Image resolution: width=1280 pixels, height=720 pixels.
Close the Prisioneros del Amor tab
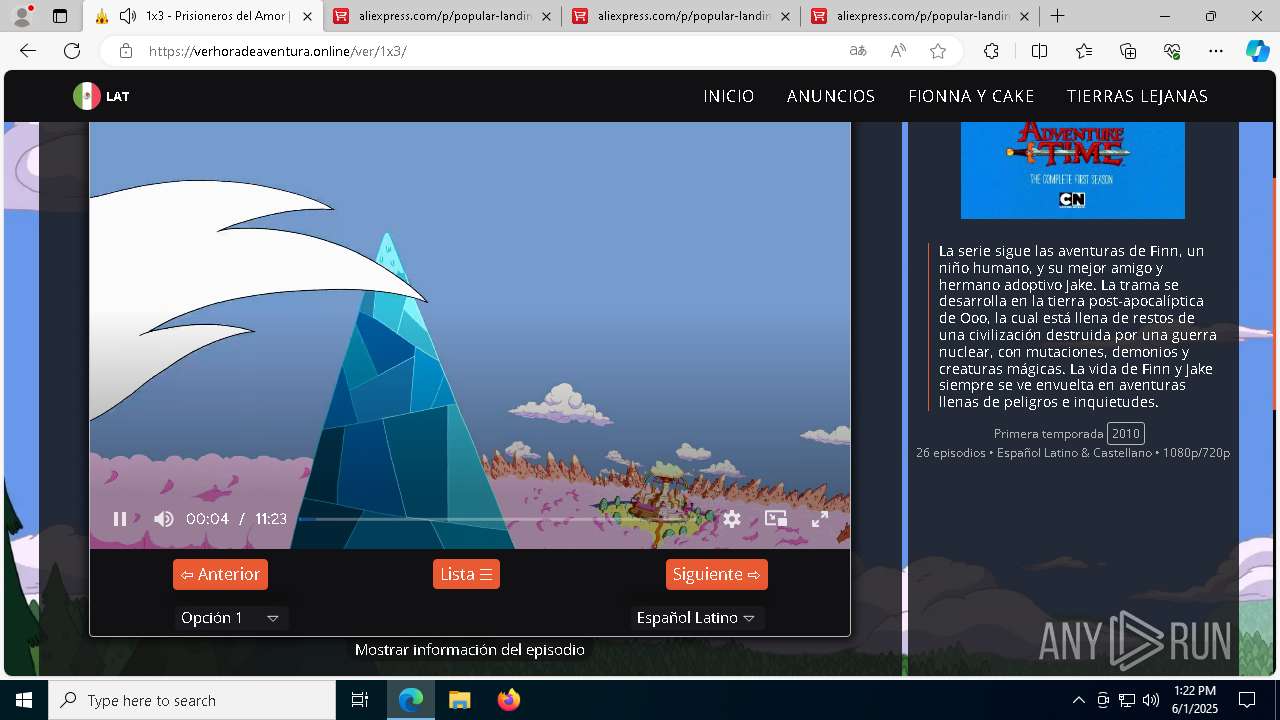[307, 16]
